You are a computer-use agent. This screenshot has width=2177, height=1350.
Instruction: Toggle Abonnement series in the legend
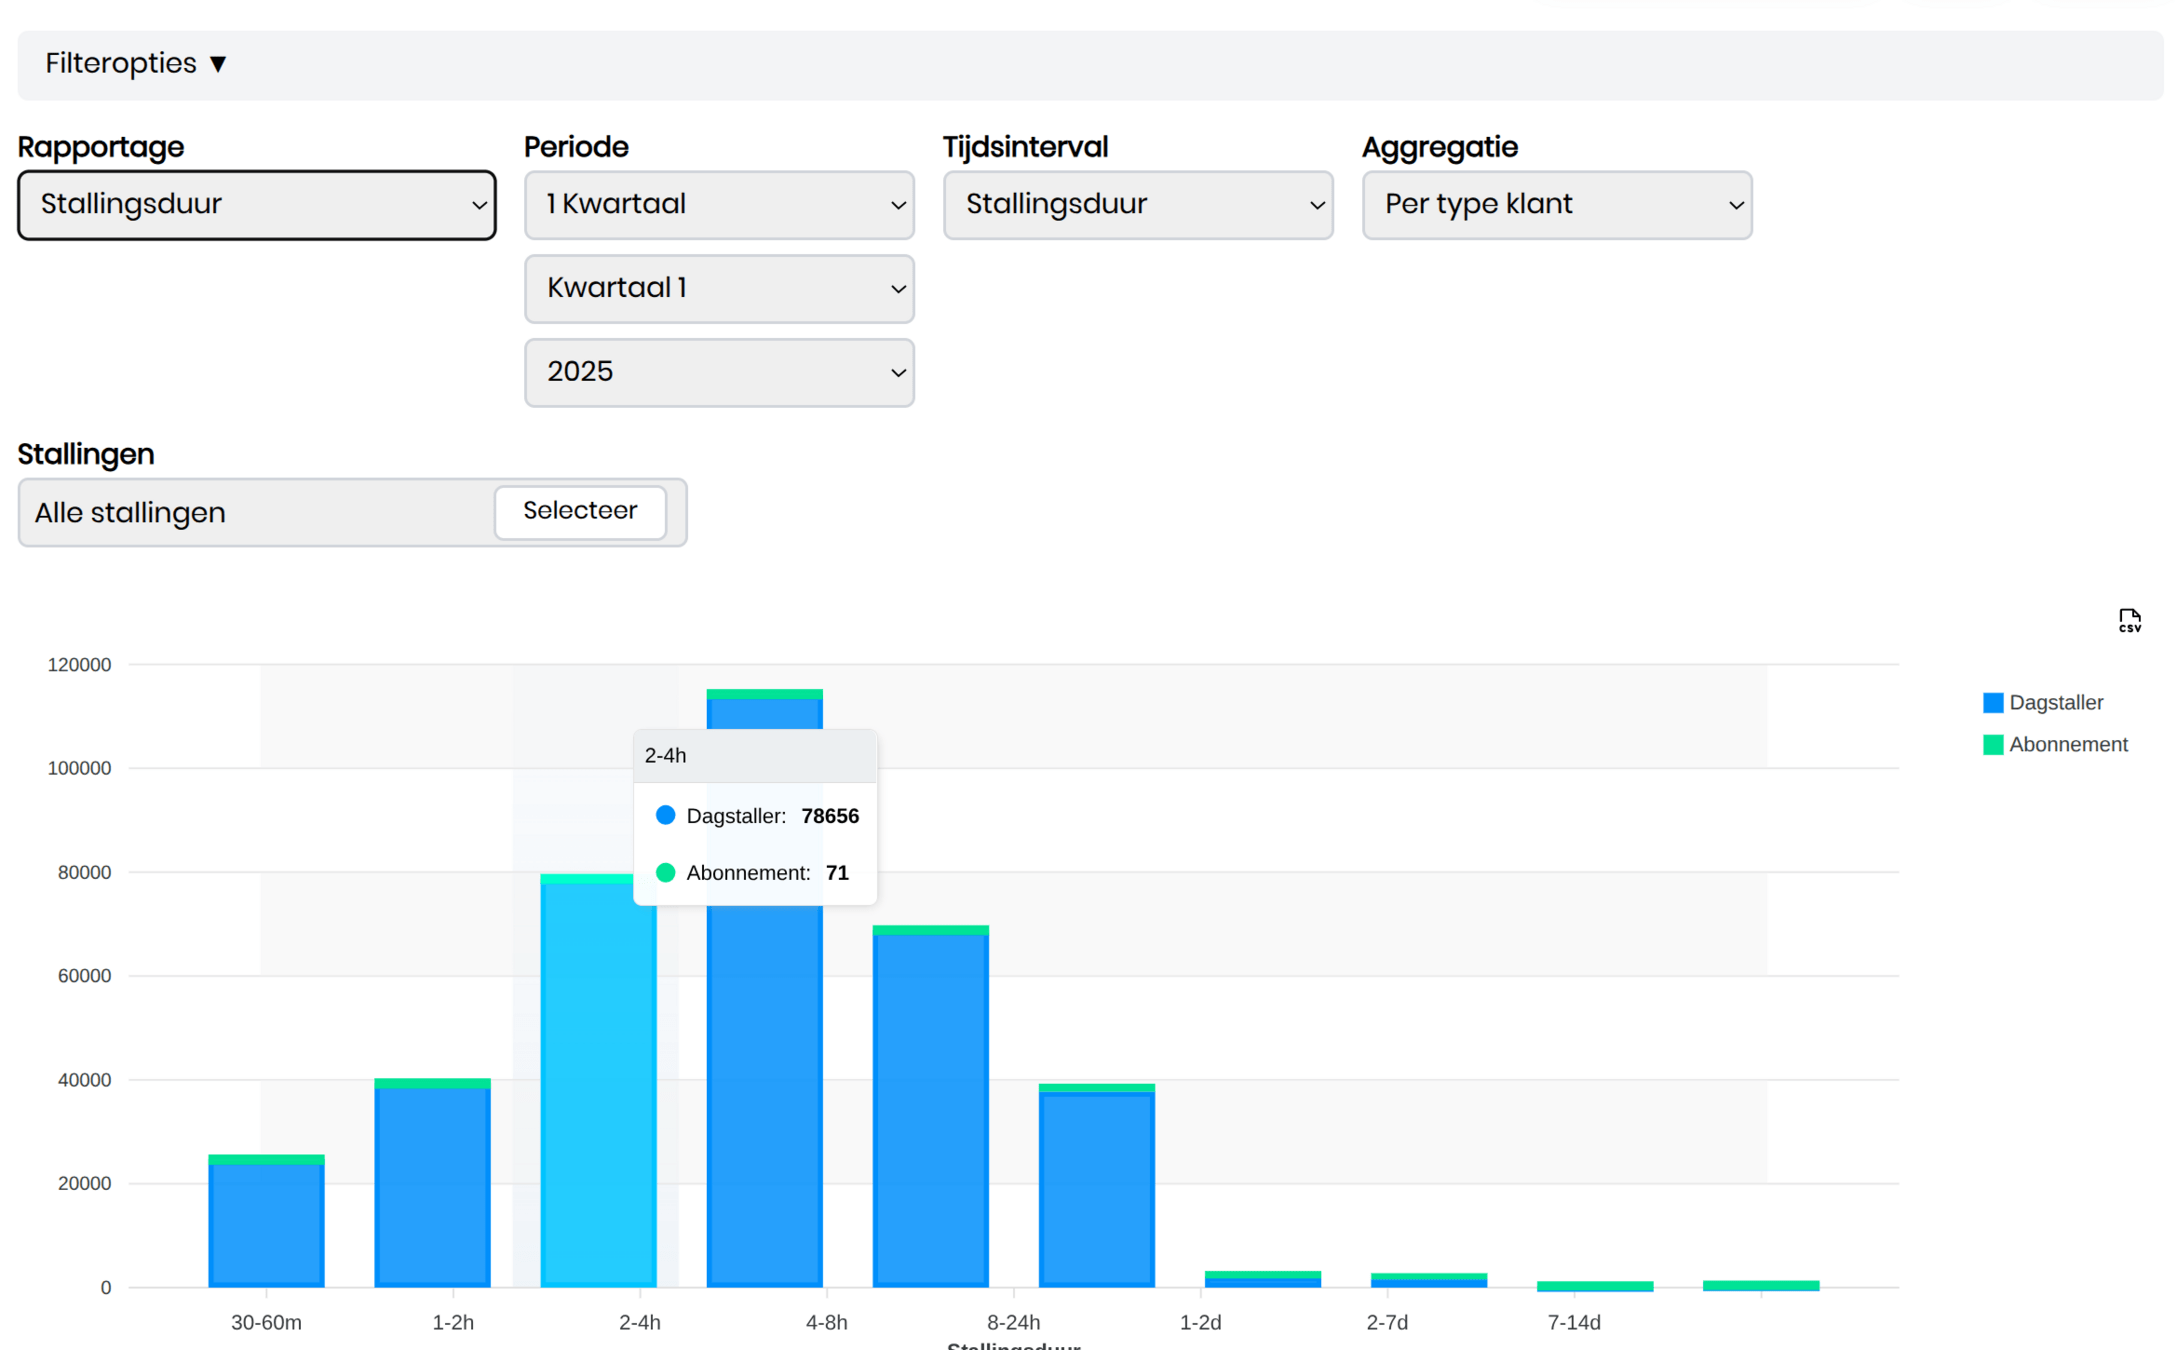tap(2067, 745)
